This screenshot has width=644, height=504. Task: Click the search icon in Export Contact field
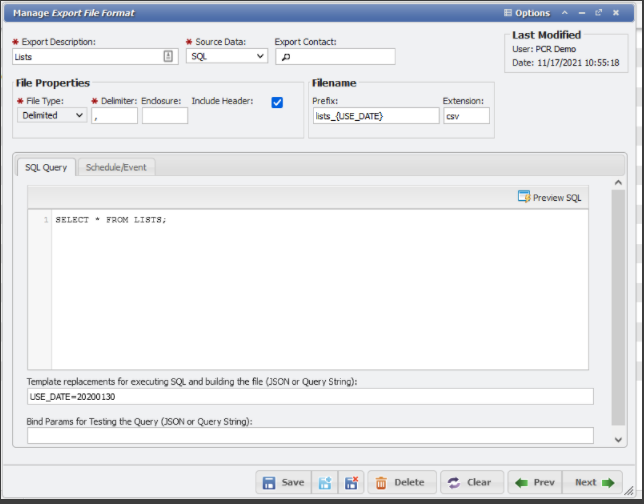click(x=285, y=58)
